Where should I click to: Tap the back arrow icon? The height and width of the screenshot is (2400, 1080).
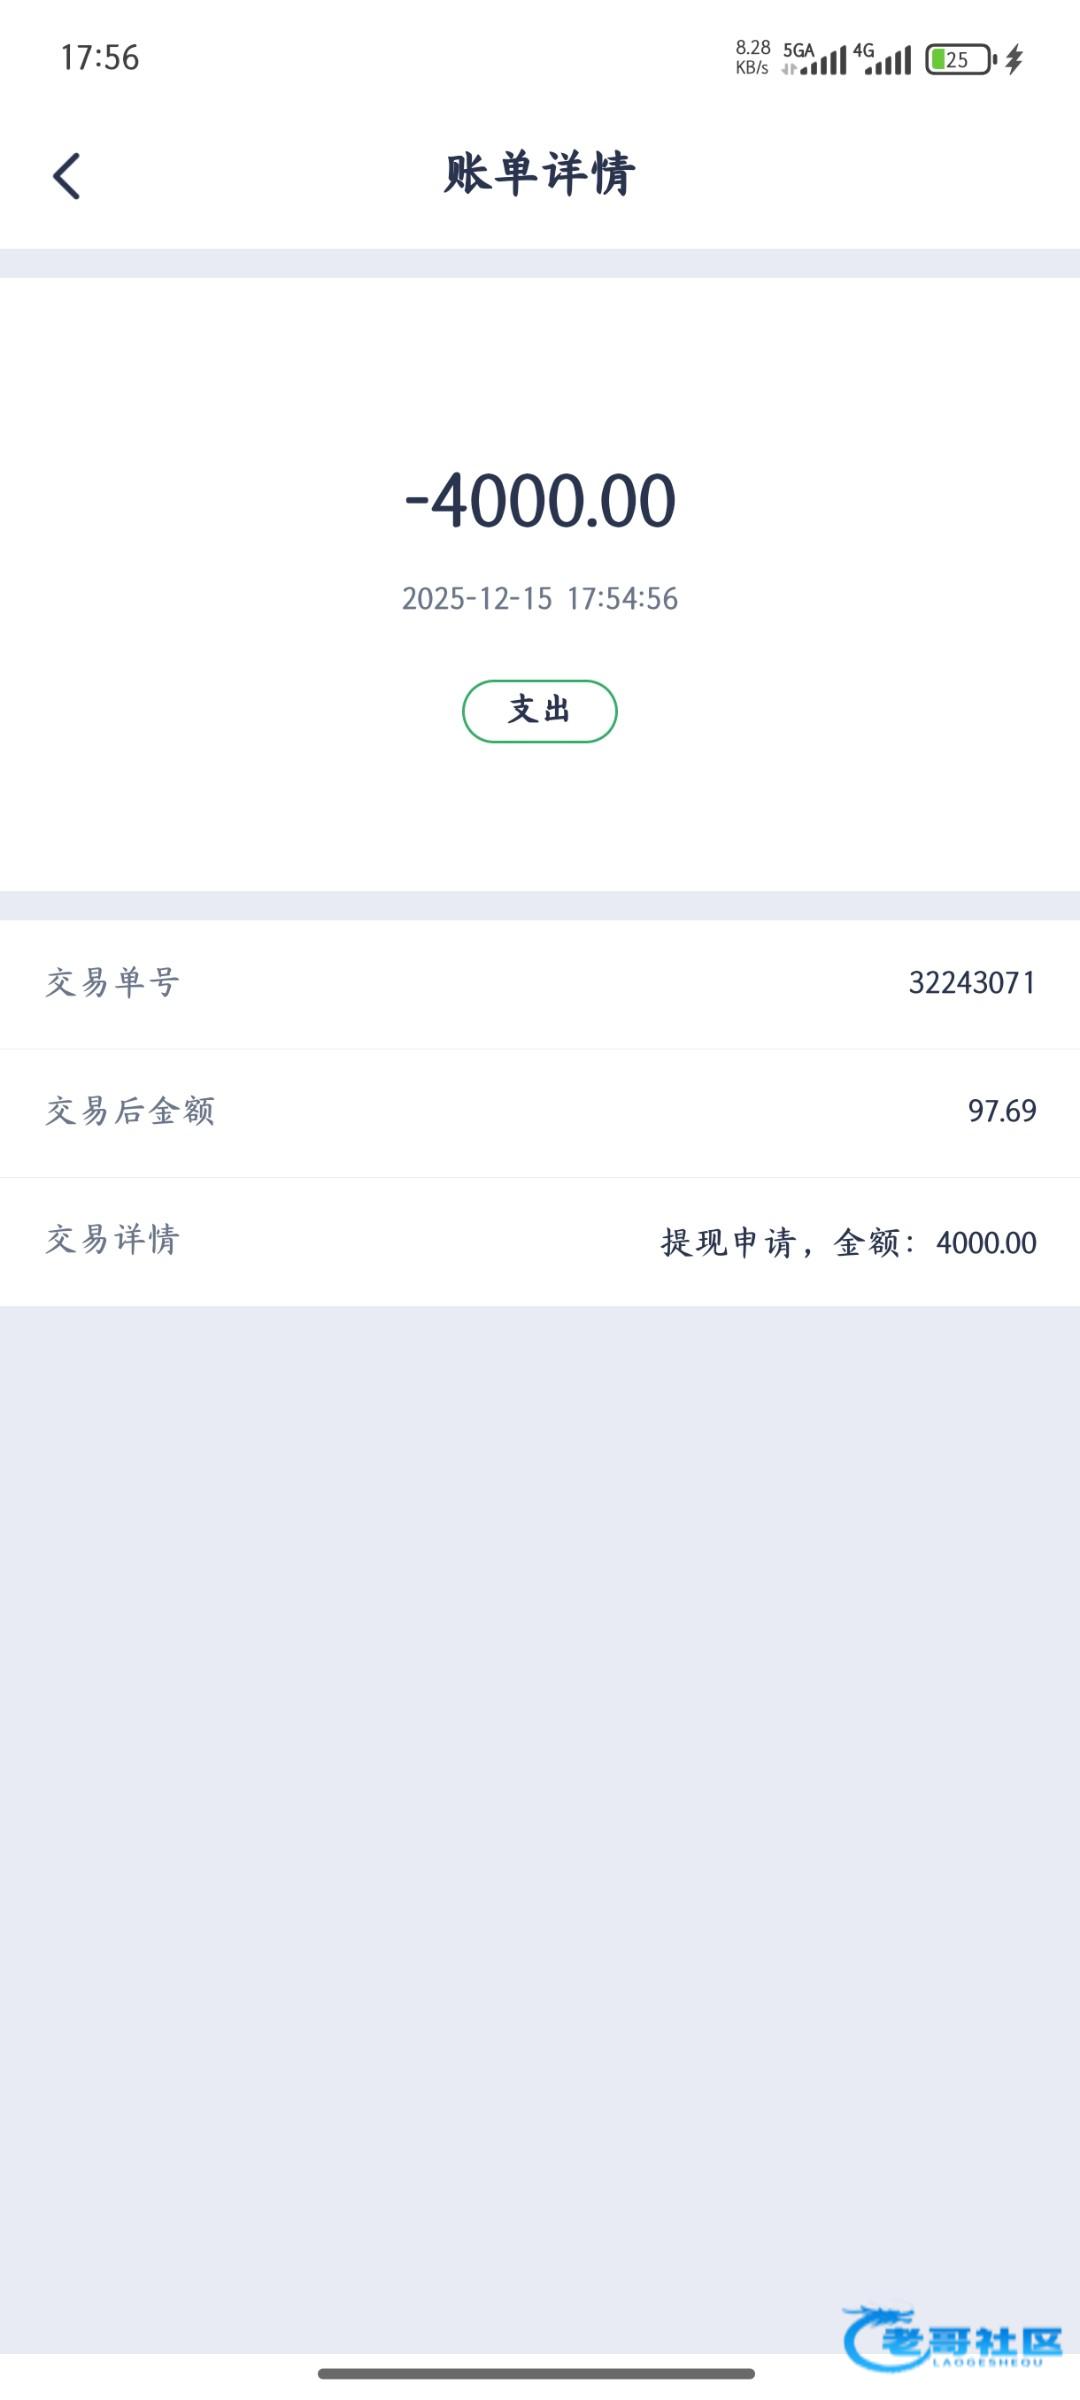pyautogui.click(x=67, y=176)
